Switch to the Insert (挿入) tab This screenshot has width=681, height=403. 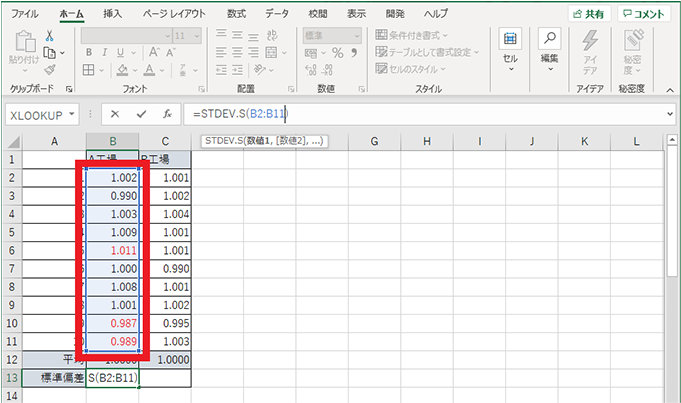point(112,14)
